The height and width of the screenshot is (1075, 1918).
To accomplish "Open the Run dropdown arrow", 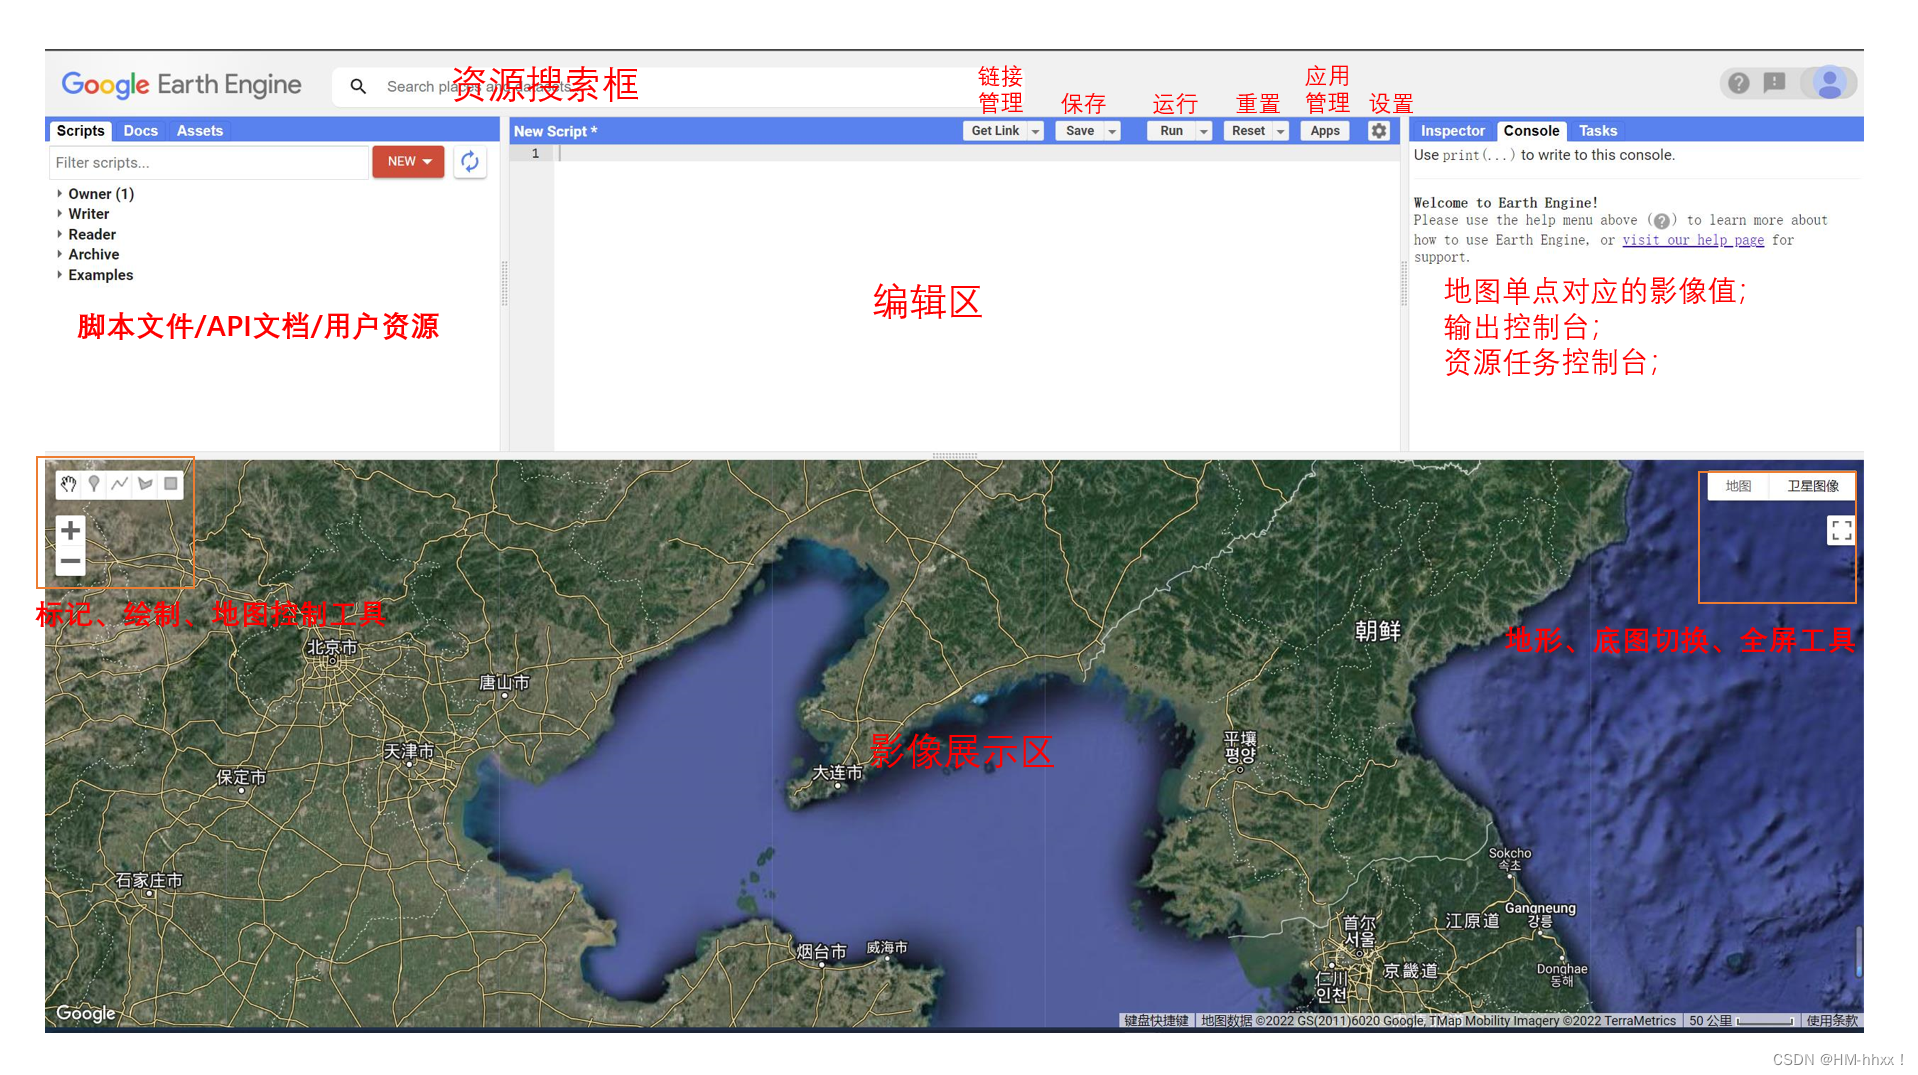I will click(x=1204, y=131).
